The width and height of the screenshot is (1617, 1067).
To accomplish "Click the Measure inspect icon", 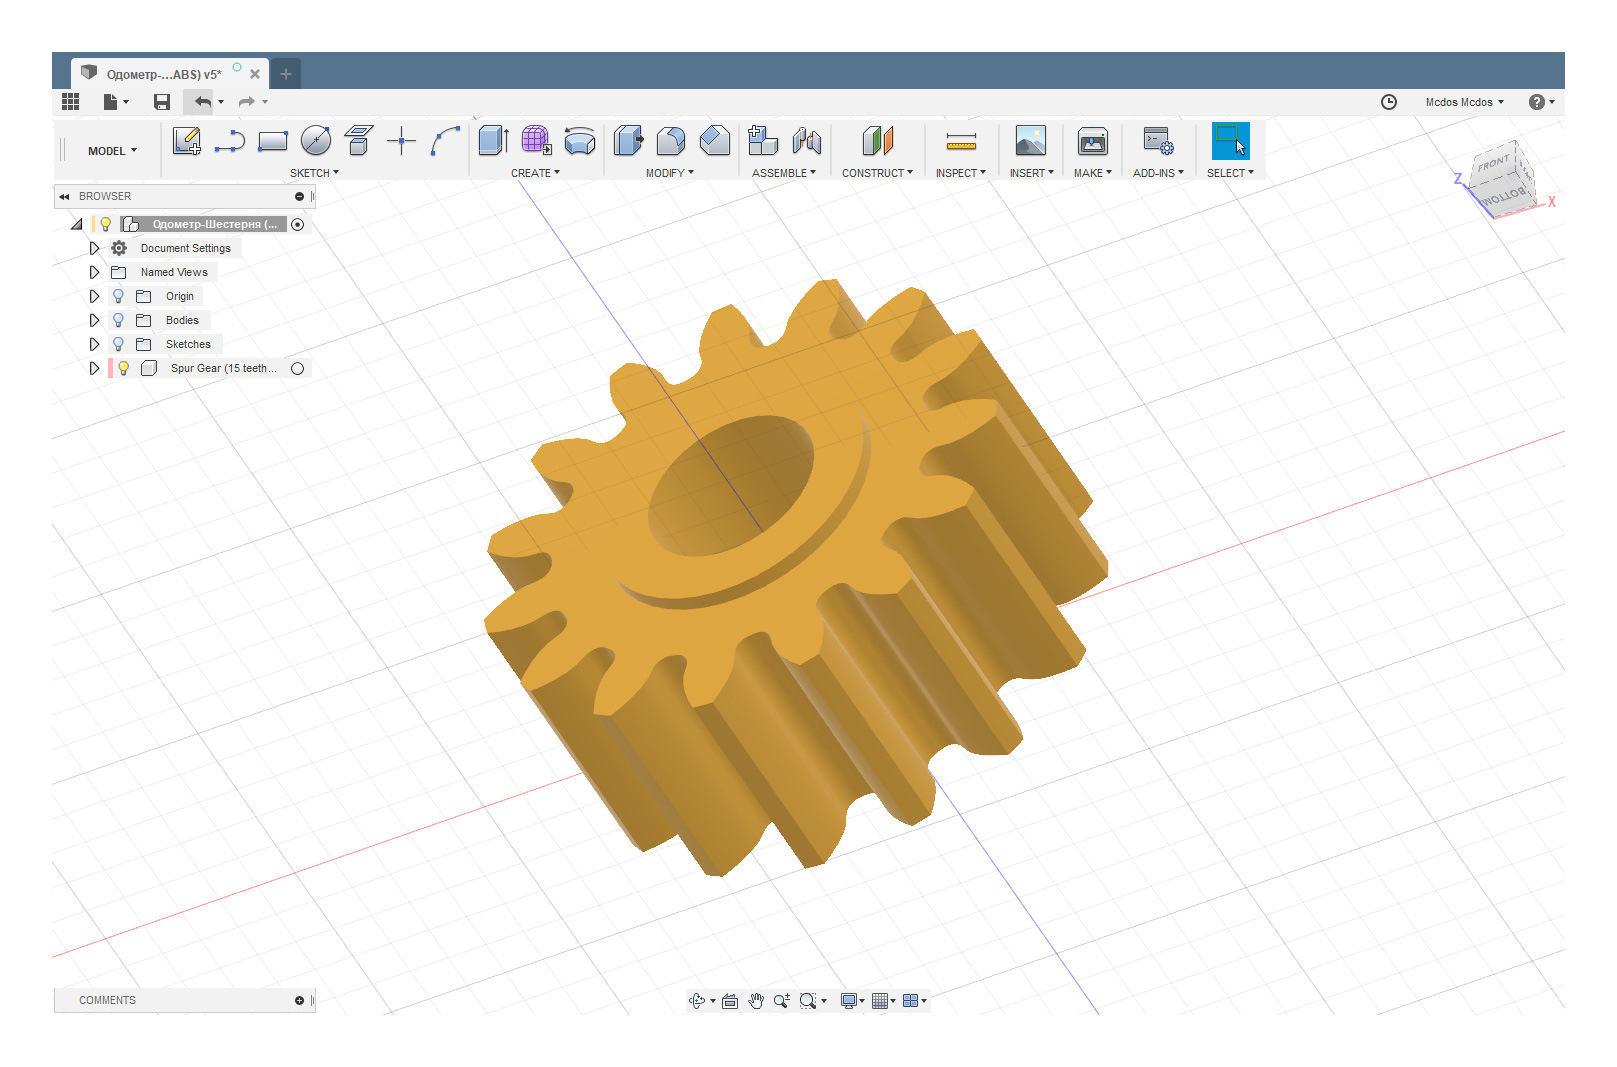I will pos(961,141).
